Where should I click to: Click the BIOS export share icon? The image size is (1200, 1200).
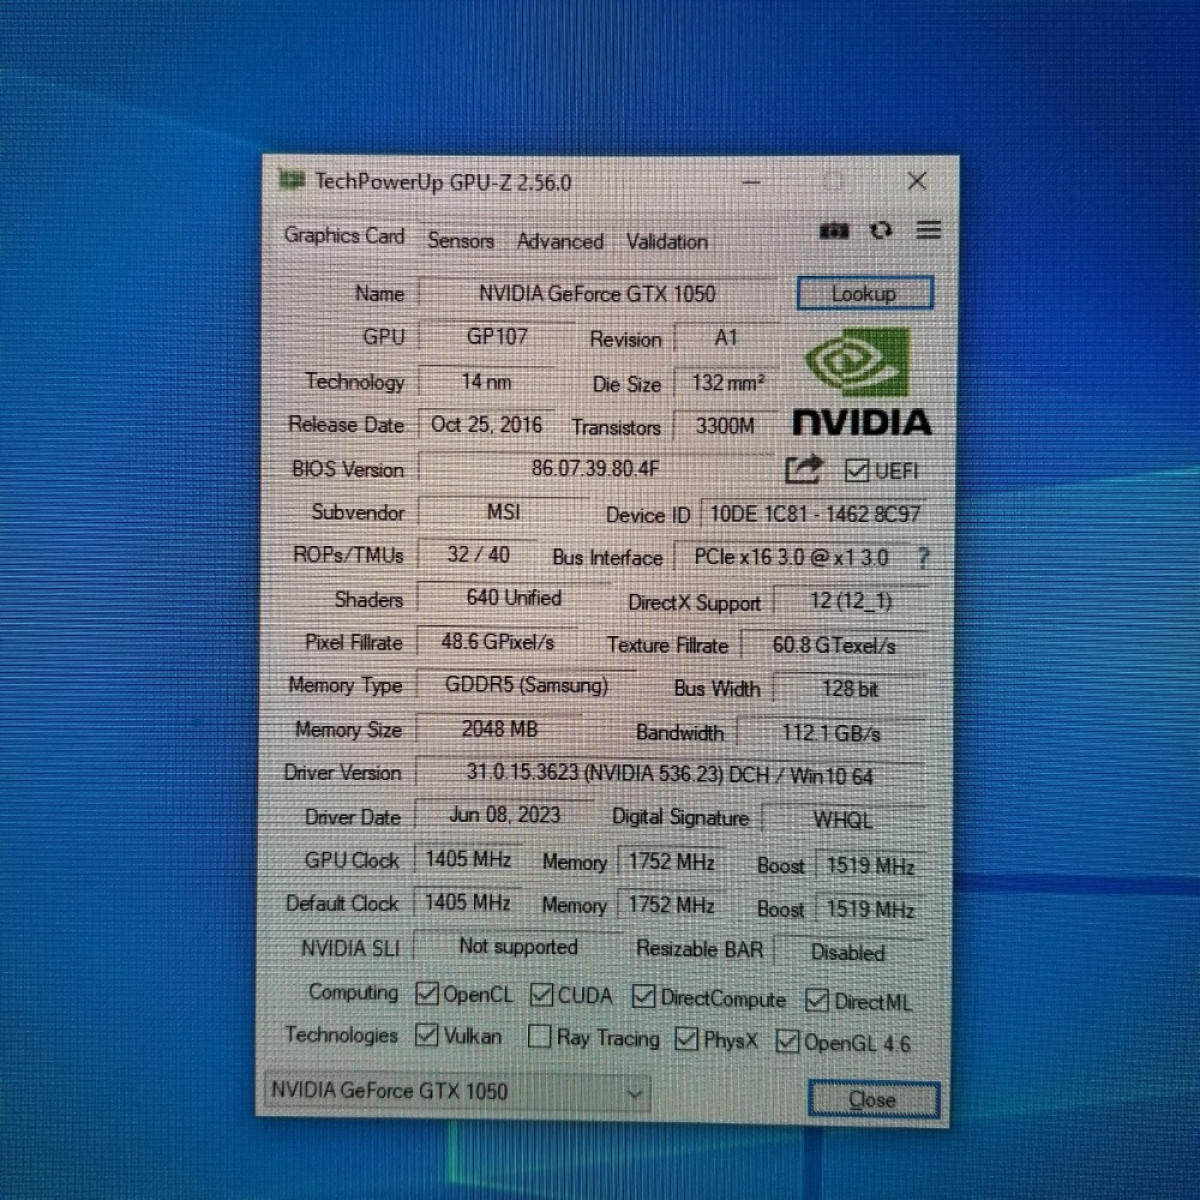point(803,469)
